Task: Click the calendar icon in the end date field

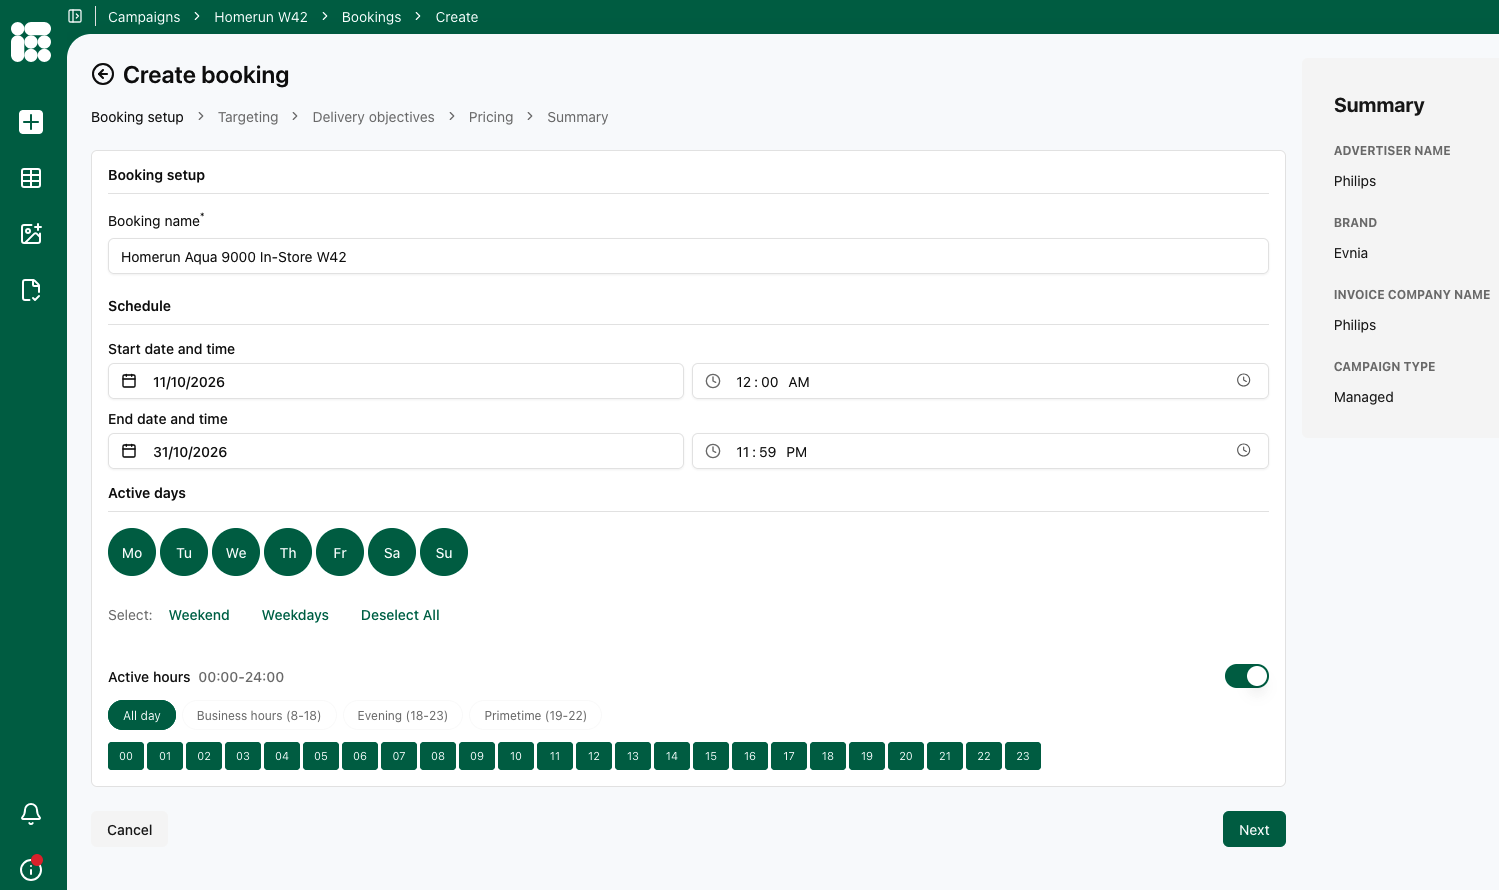Action: click(129, 451)
